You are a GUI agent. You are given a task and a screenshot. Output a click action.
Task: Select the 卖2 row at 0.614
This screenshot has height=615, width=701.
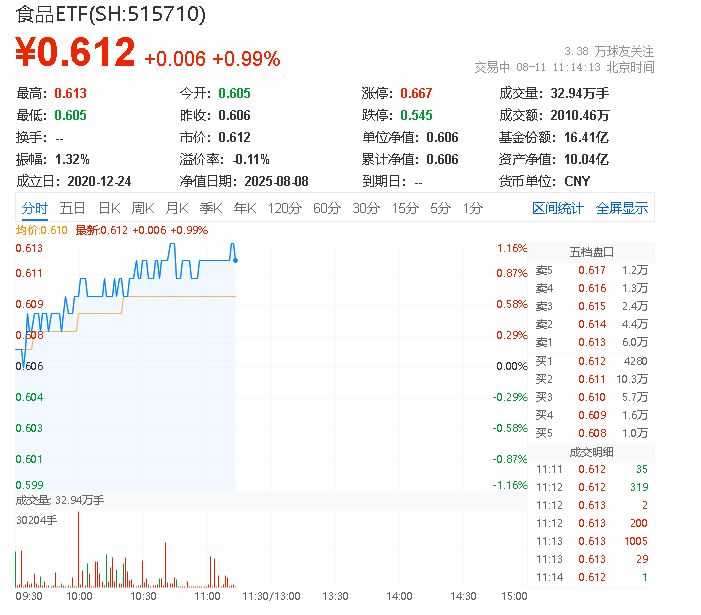[591, 324]
